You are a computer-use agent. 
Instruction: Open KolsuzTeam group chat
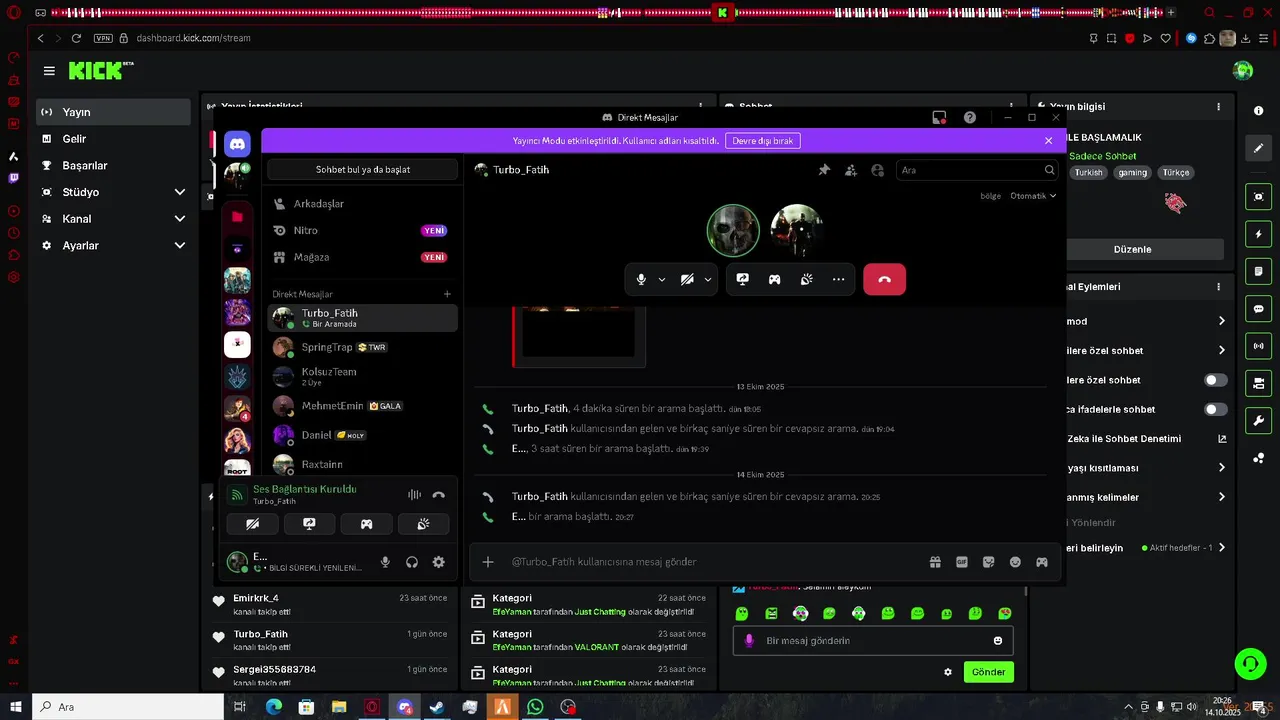click(x=362, y=376)
